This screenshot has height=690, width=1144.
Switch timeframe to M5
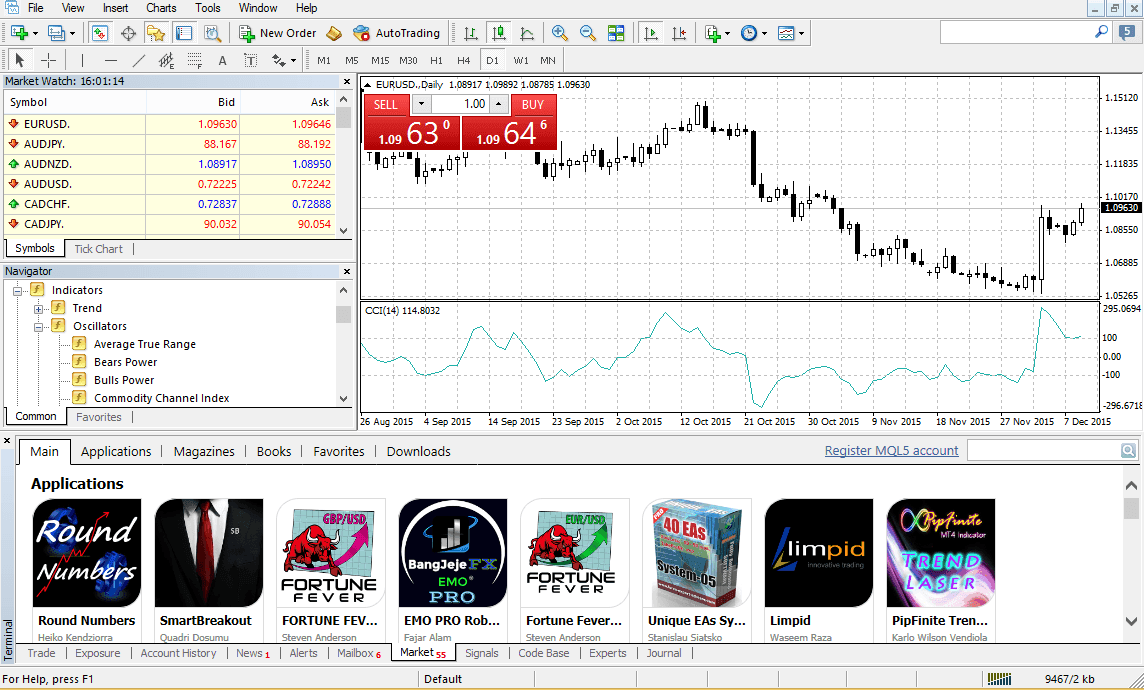(x=352, y=61)
